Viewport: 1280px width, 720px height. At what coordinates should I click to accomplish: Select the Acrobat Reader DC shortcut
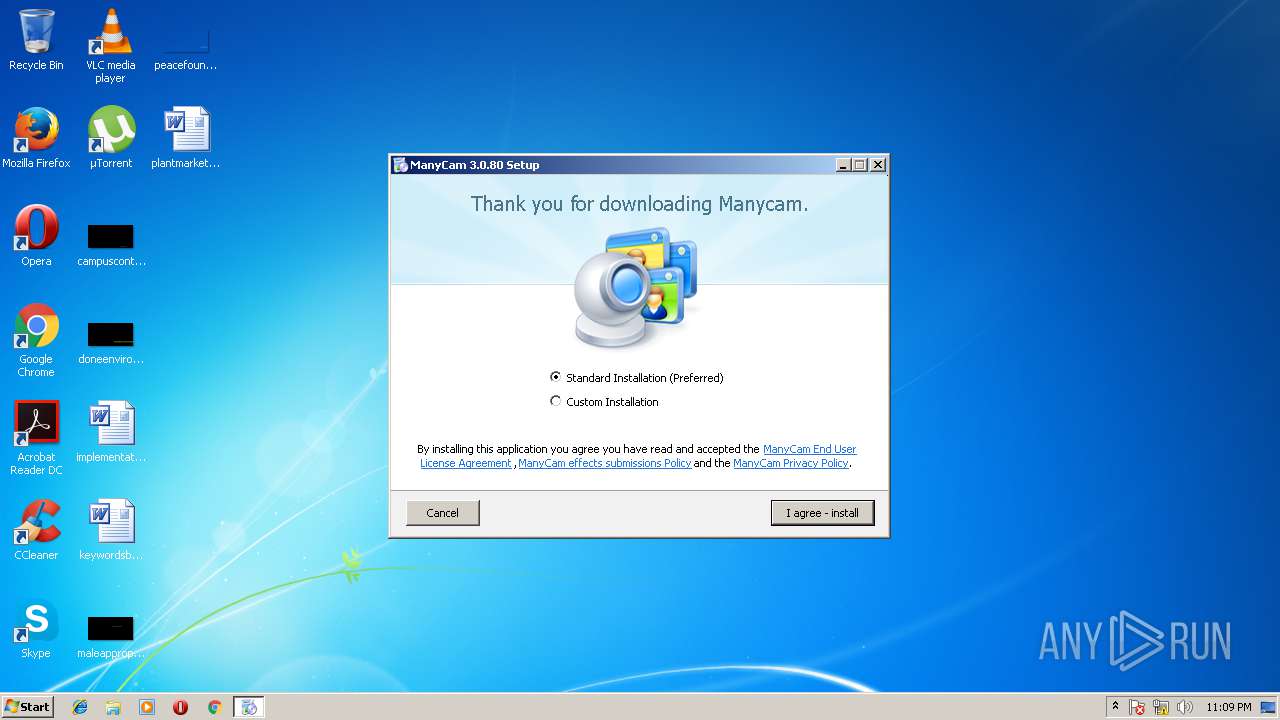(36, 438)
